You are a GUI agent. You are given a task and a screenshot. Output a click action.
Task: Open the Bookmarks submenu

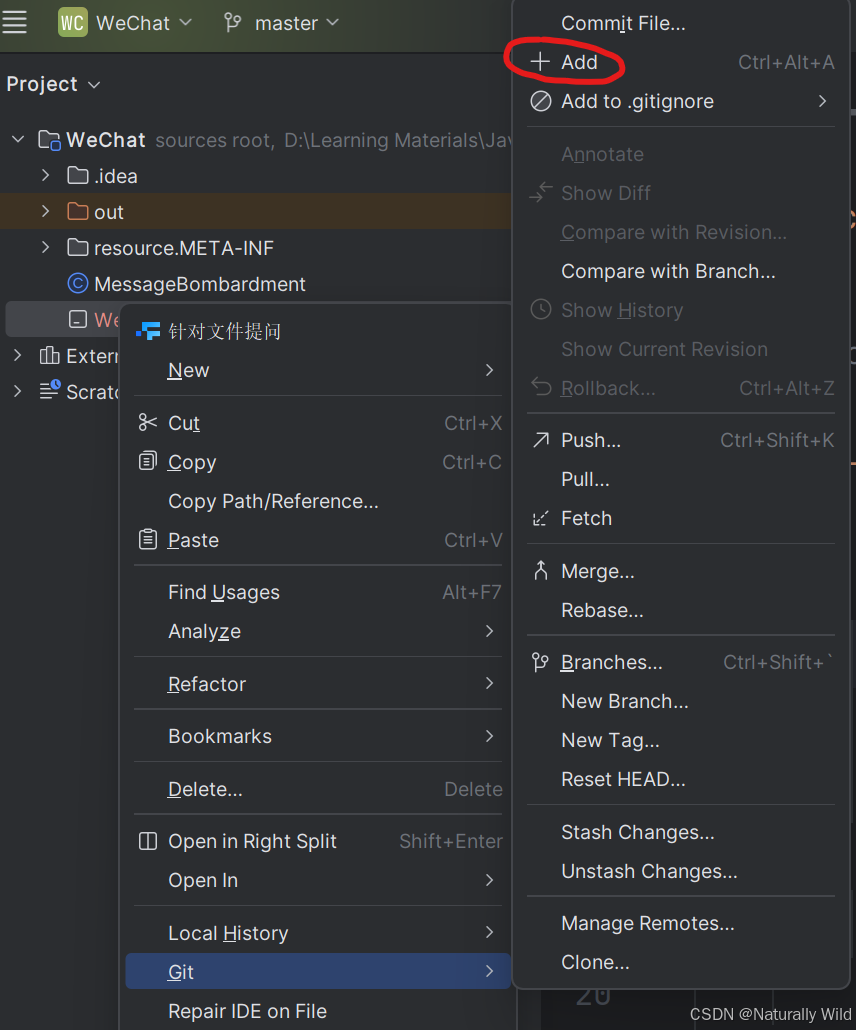pyautogui.click(x=318, y=736)
